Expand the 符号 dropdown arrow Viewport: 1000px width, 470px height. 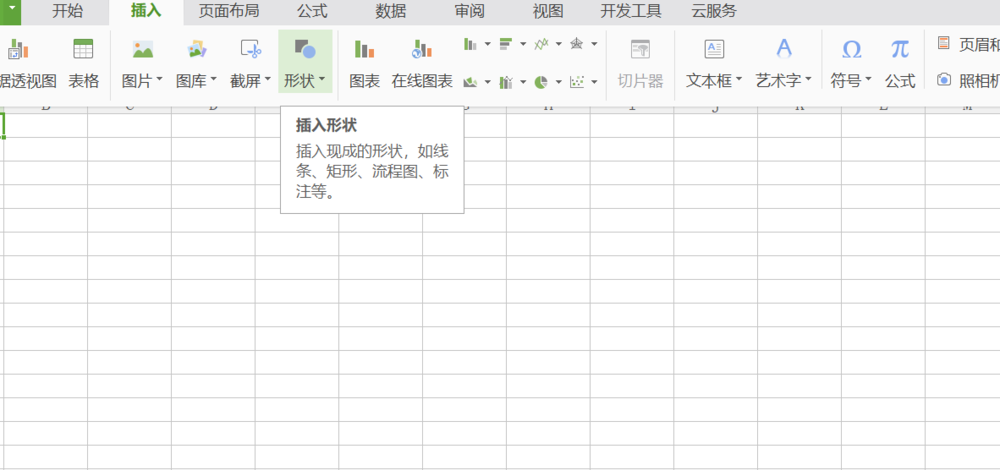[x=869, y=80]
